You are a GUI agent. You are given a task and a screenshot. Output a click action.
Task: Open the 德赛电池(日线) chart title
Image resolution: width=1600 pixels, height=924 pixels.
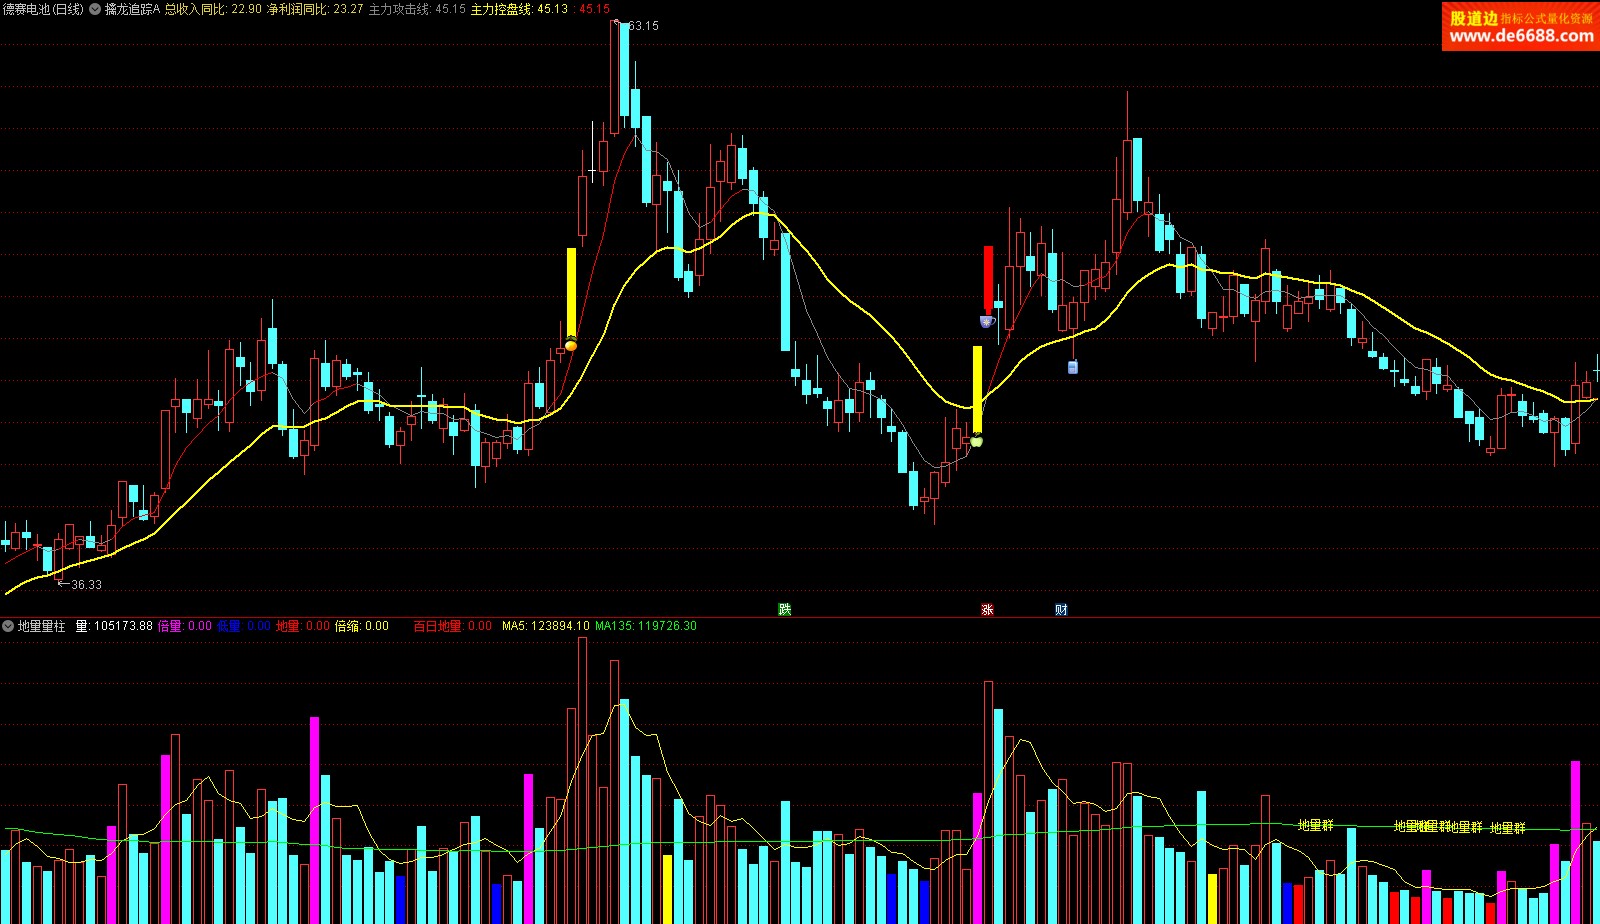[x=43, y=9]
